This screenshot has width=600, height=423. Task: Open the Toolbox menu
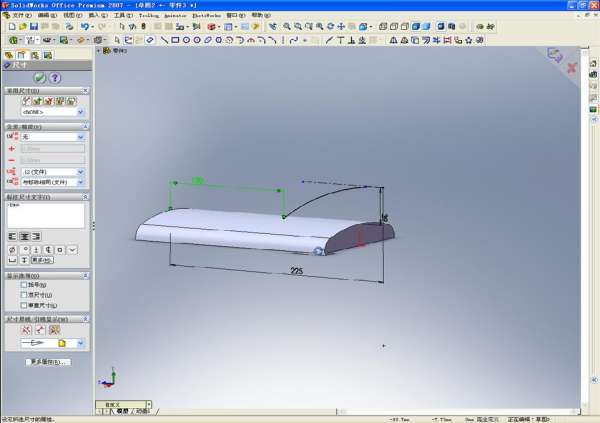pos(148,16)
